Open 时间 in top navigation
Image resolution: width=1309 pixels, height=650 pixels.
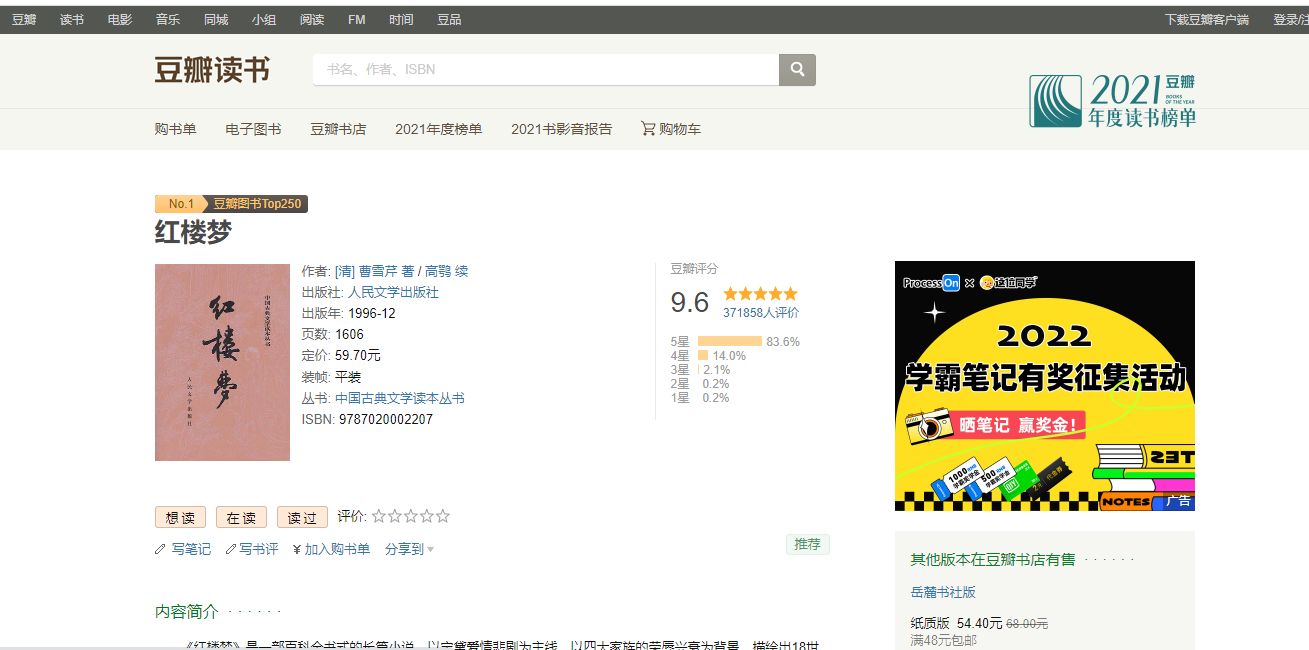[401, 20]
